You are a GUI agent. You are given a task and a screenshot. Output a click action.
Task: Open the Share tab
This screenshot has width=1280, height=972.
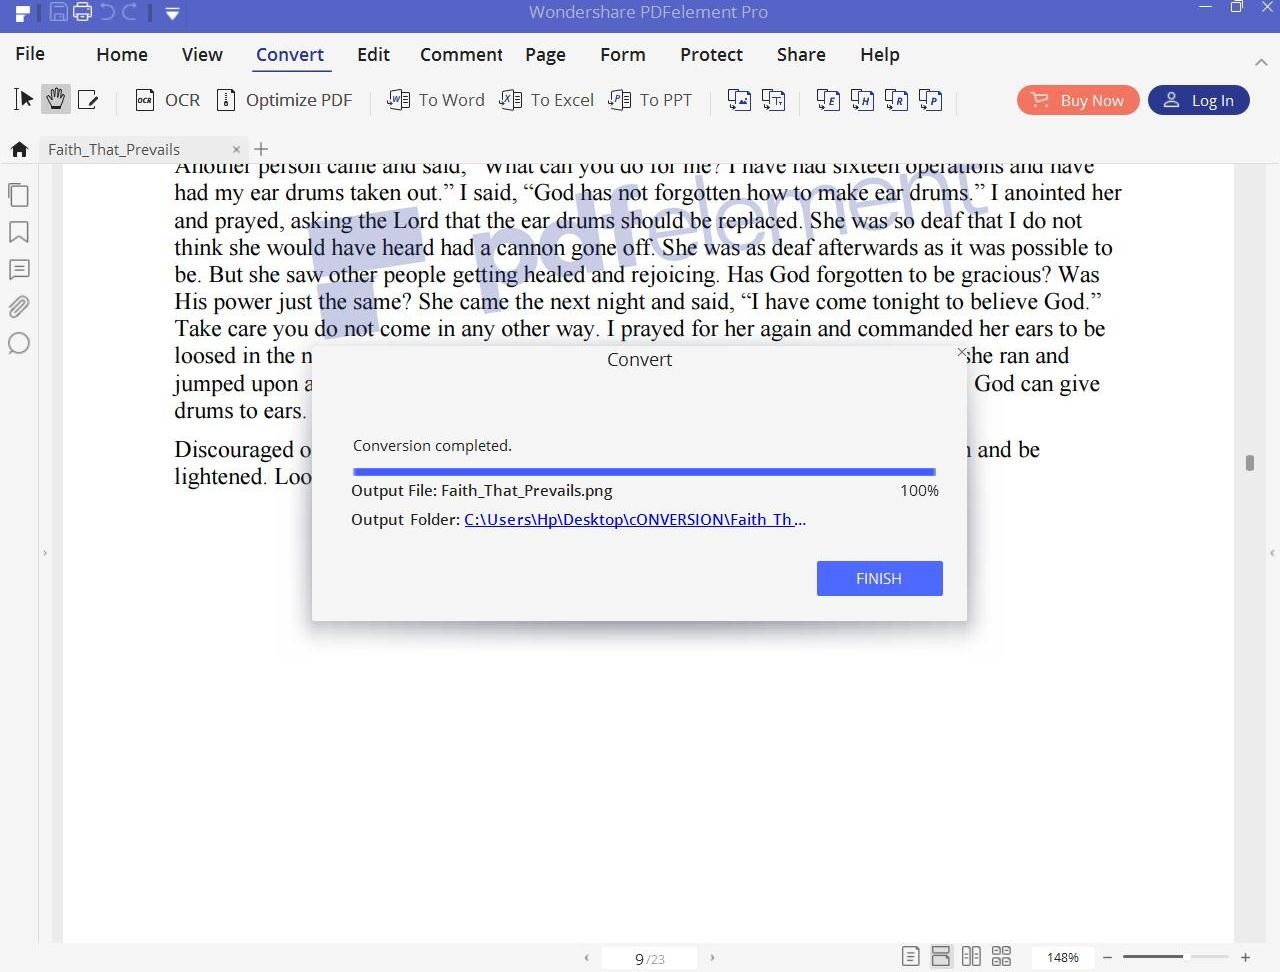click(801, 54)
